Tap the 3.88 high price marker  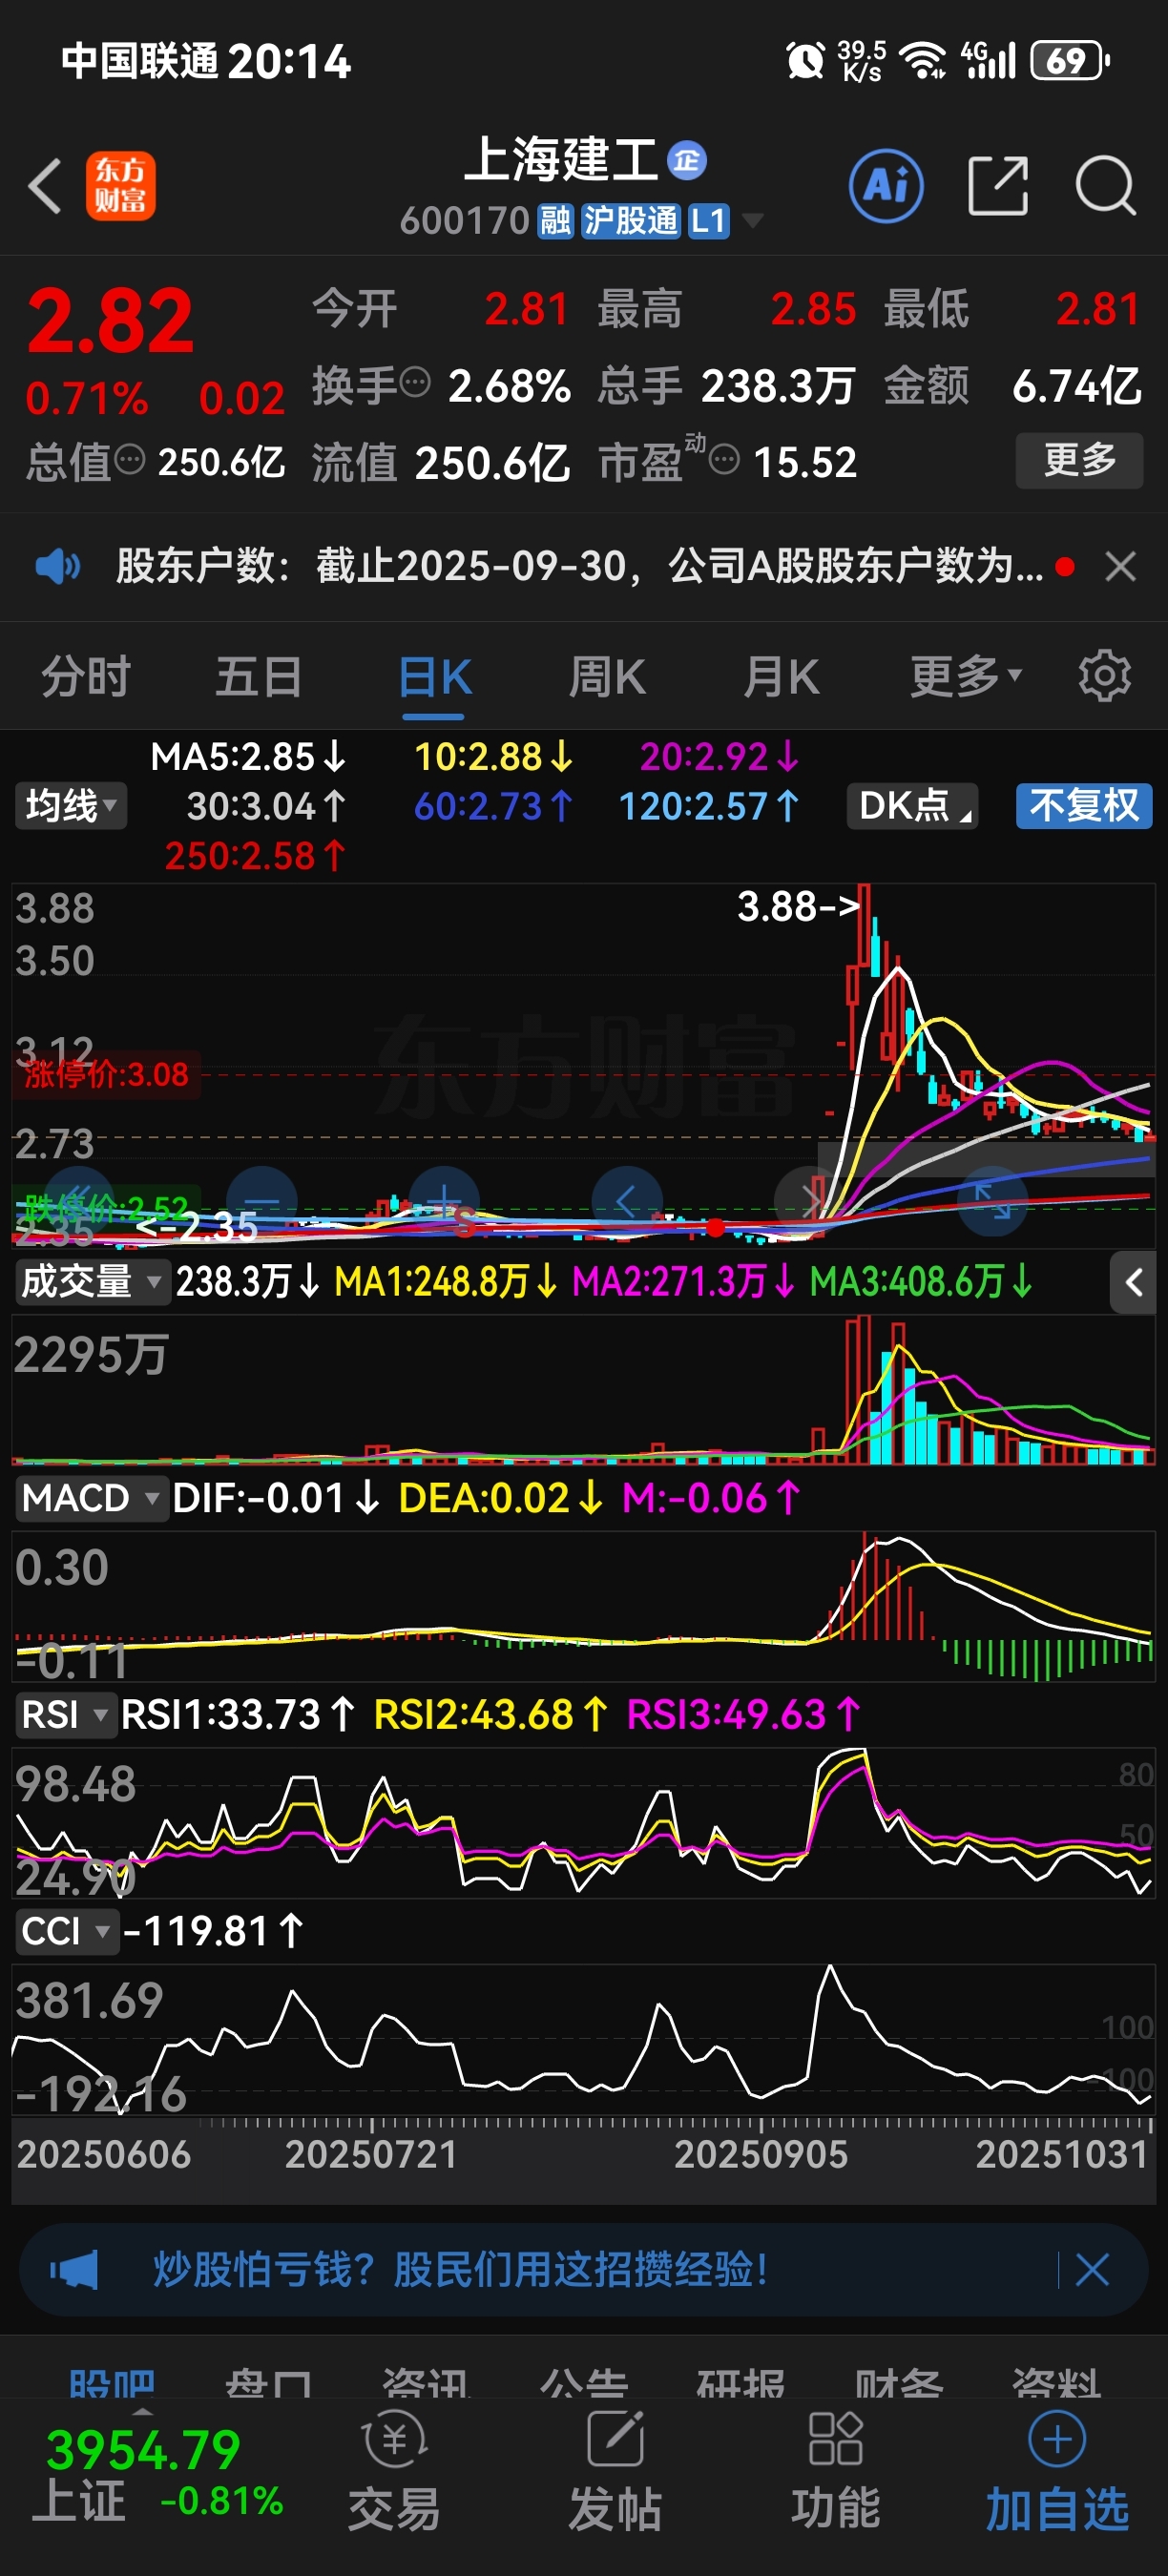click(799, 907)
